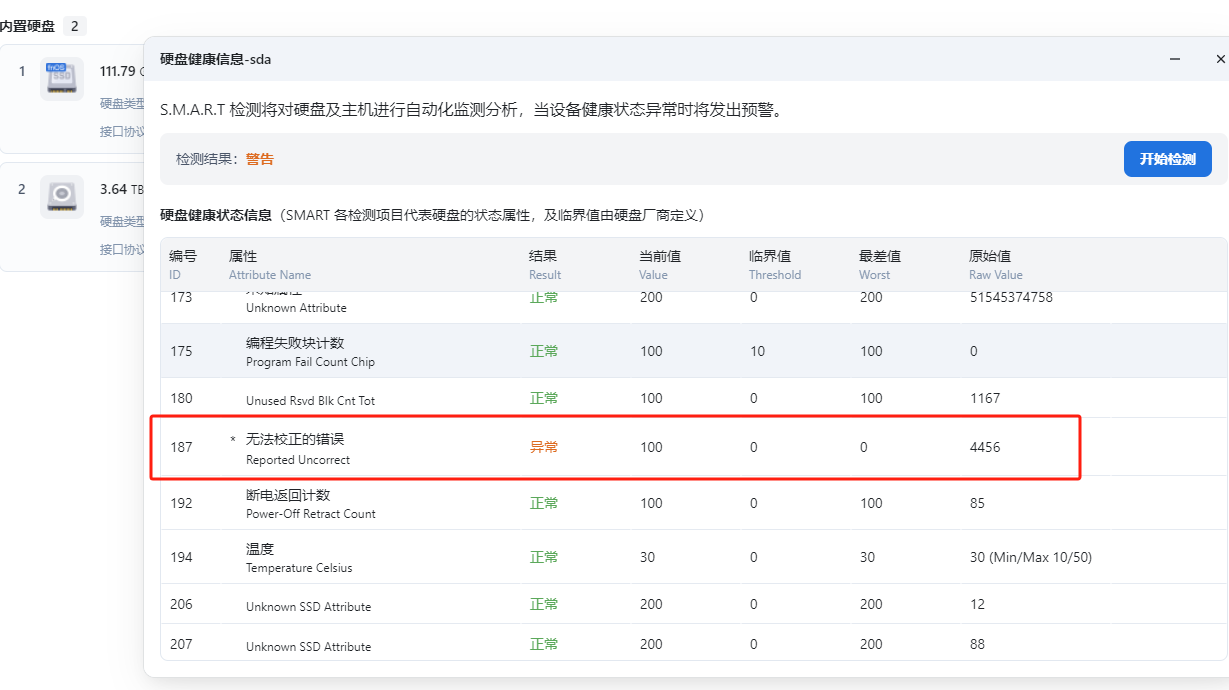The width and height of the screenshot is (1229, 690).
Task: Click the 属性 Attribute Name column header
Action: point(270,265)
